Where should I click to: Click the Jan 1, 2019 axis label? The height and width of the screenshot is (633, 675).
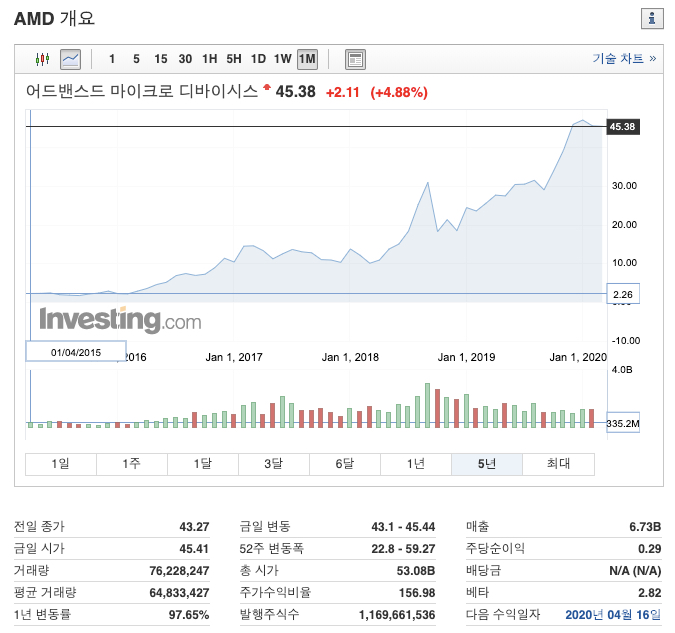coord(466,357)
